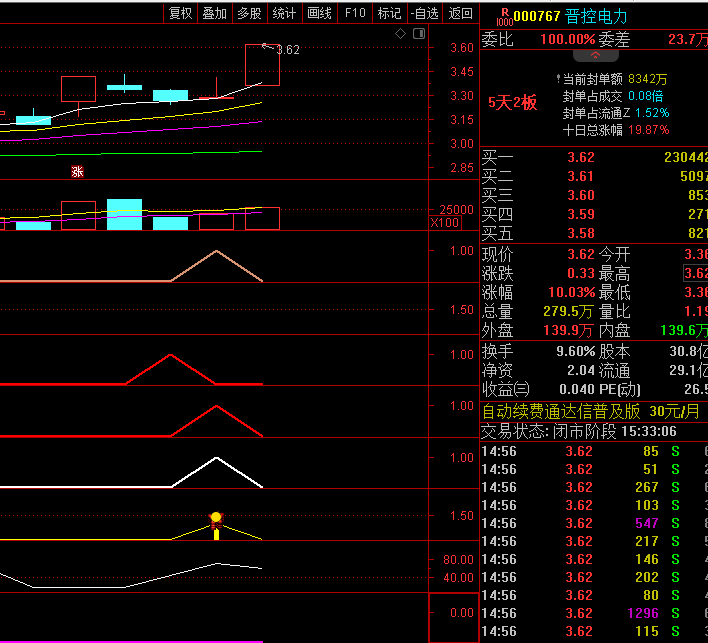This screenshot has width=708, height=643.
Task: Click the 返回 back button
Action: (460, 13)
